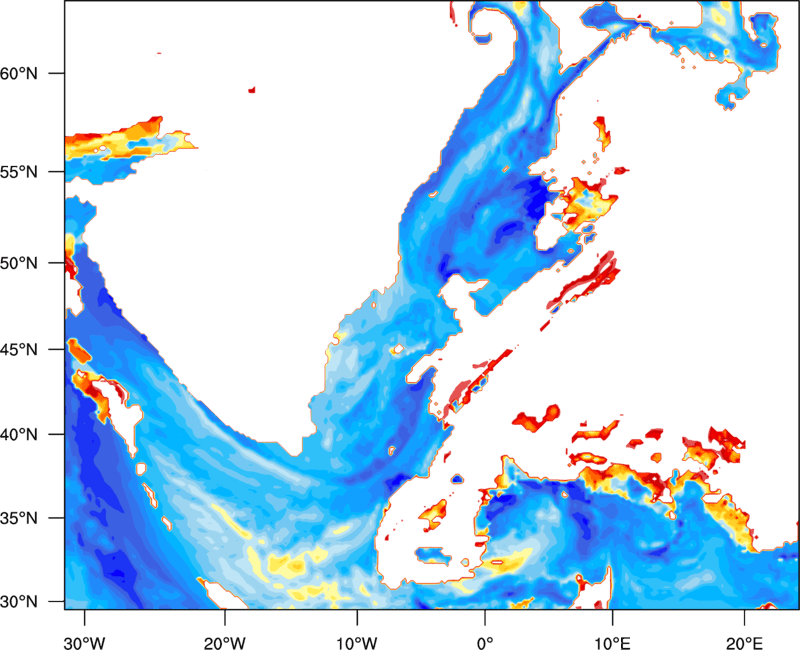Click the 40°N latitude label
The height and width of the screenshot is (650, 800).
click(19, 434)
